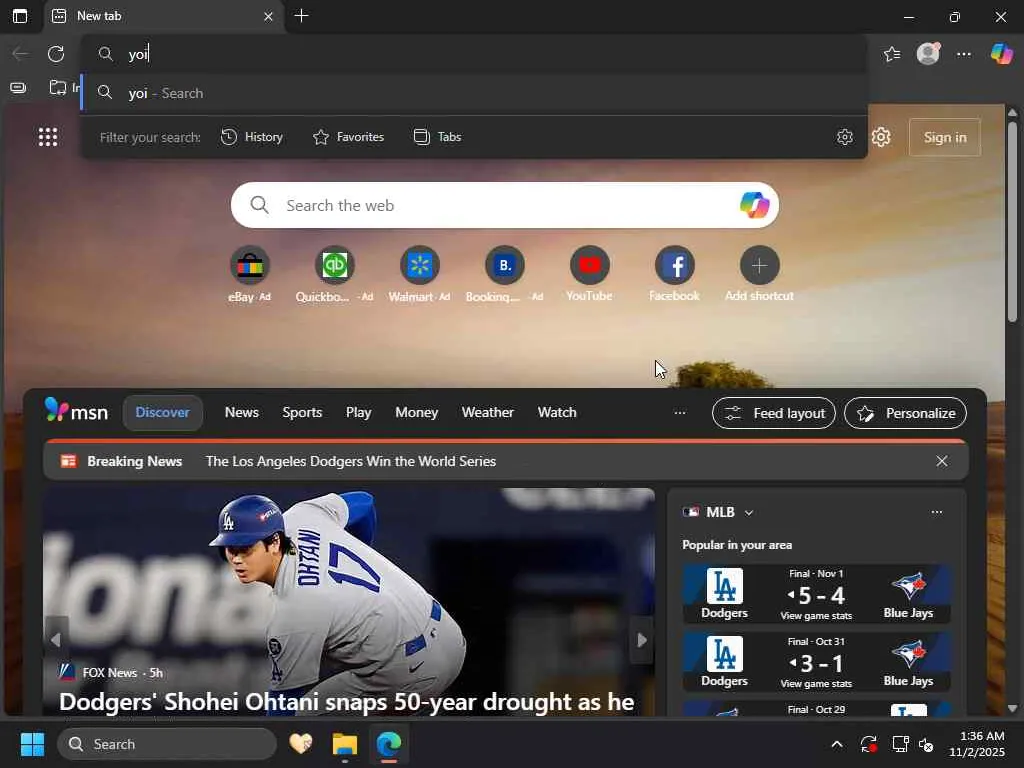
Task: Open address bar suggestion settings gear
Action: (x=844, y=137)
